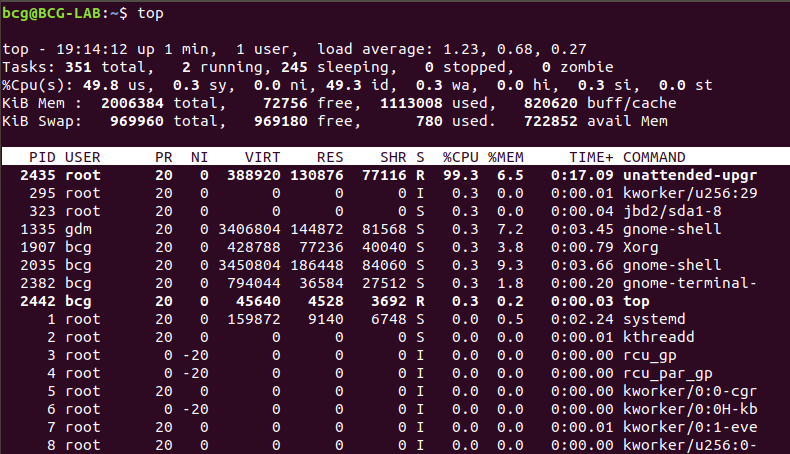Image resolution: width=790 pixels, height=454 pixels.
Task: Select the kworker/u256:29 command
Action: tap(690, 193)
